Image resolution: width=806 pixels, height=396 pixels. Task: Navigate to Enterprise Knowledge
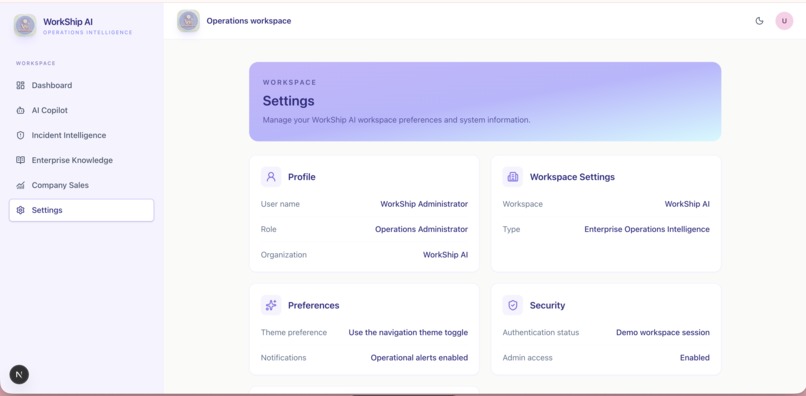(x=81, y=160)
